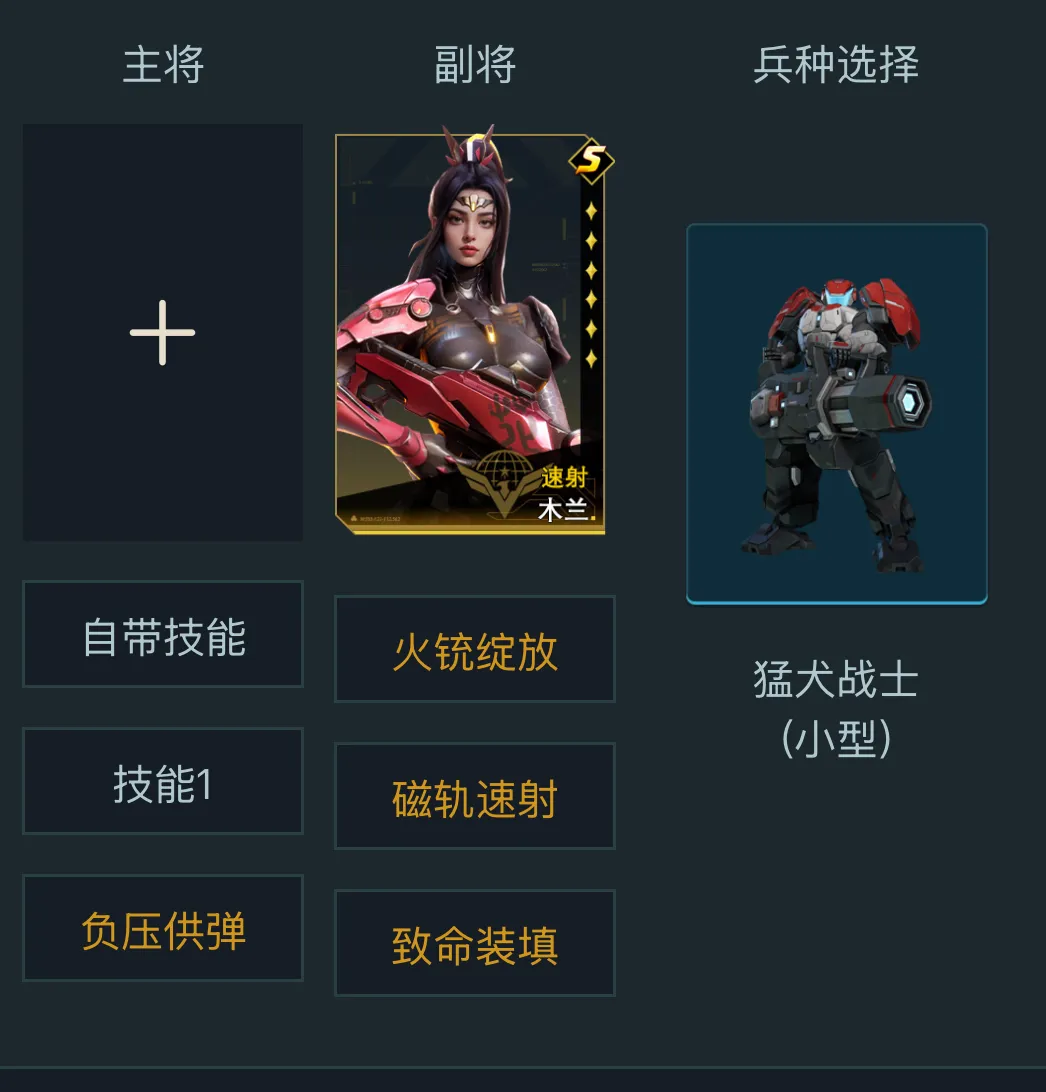Select the 致命装填 skill
Viewport: 1046px width, 1092px height.
point(475,943)
